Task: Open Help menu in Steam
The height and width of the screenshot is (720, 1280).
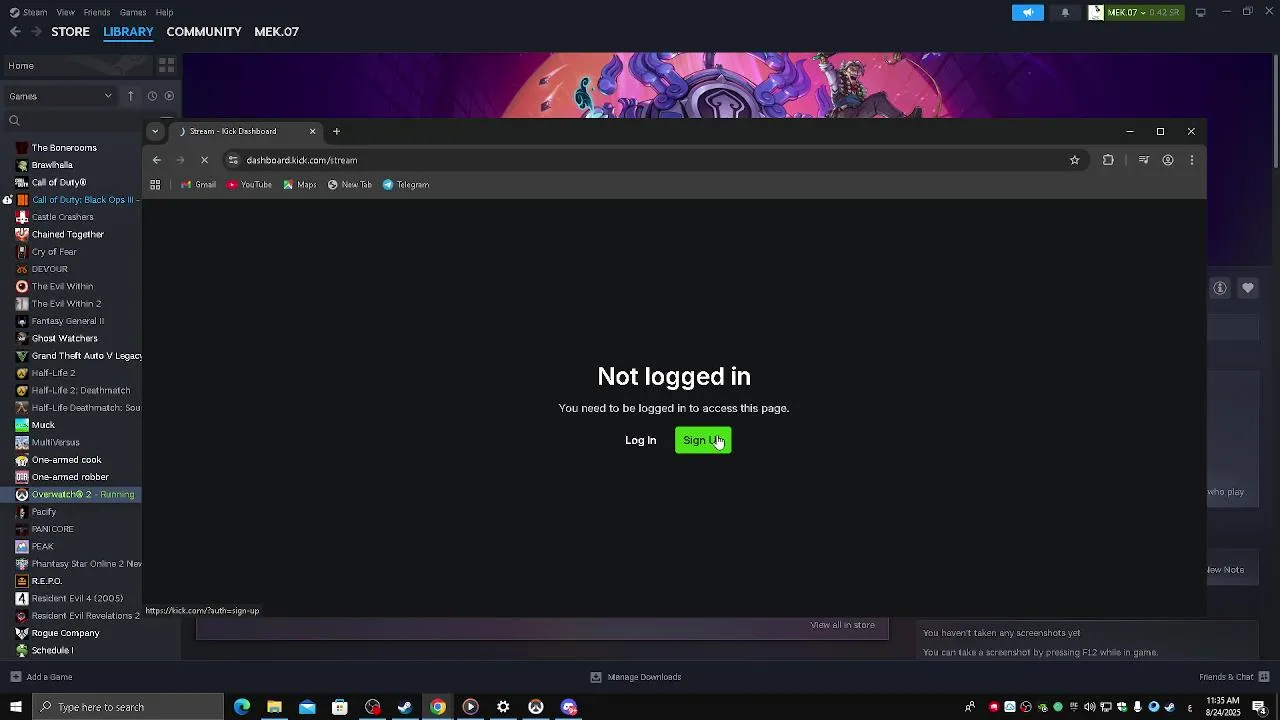Action: coord(165,12)
